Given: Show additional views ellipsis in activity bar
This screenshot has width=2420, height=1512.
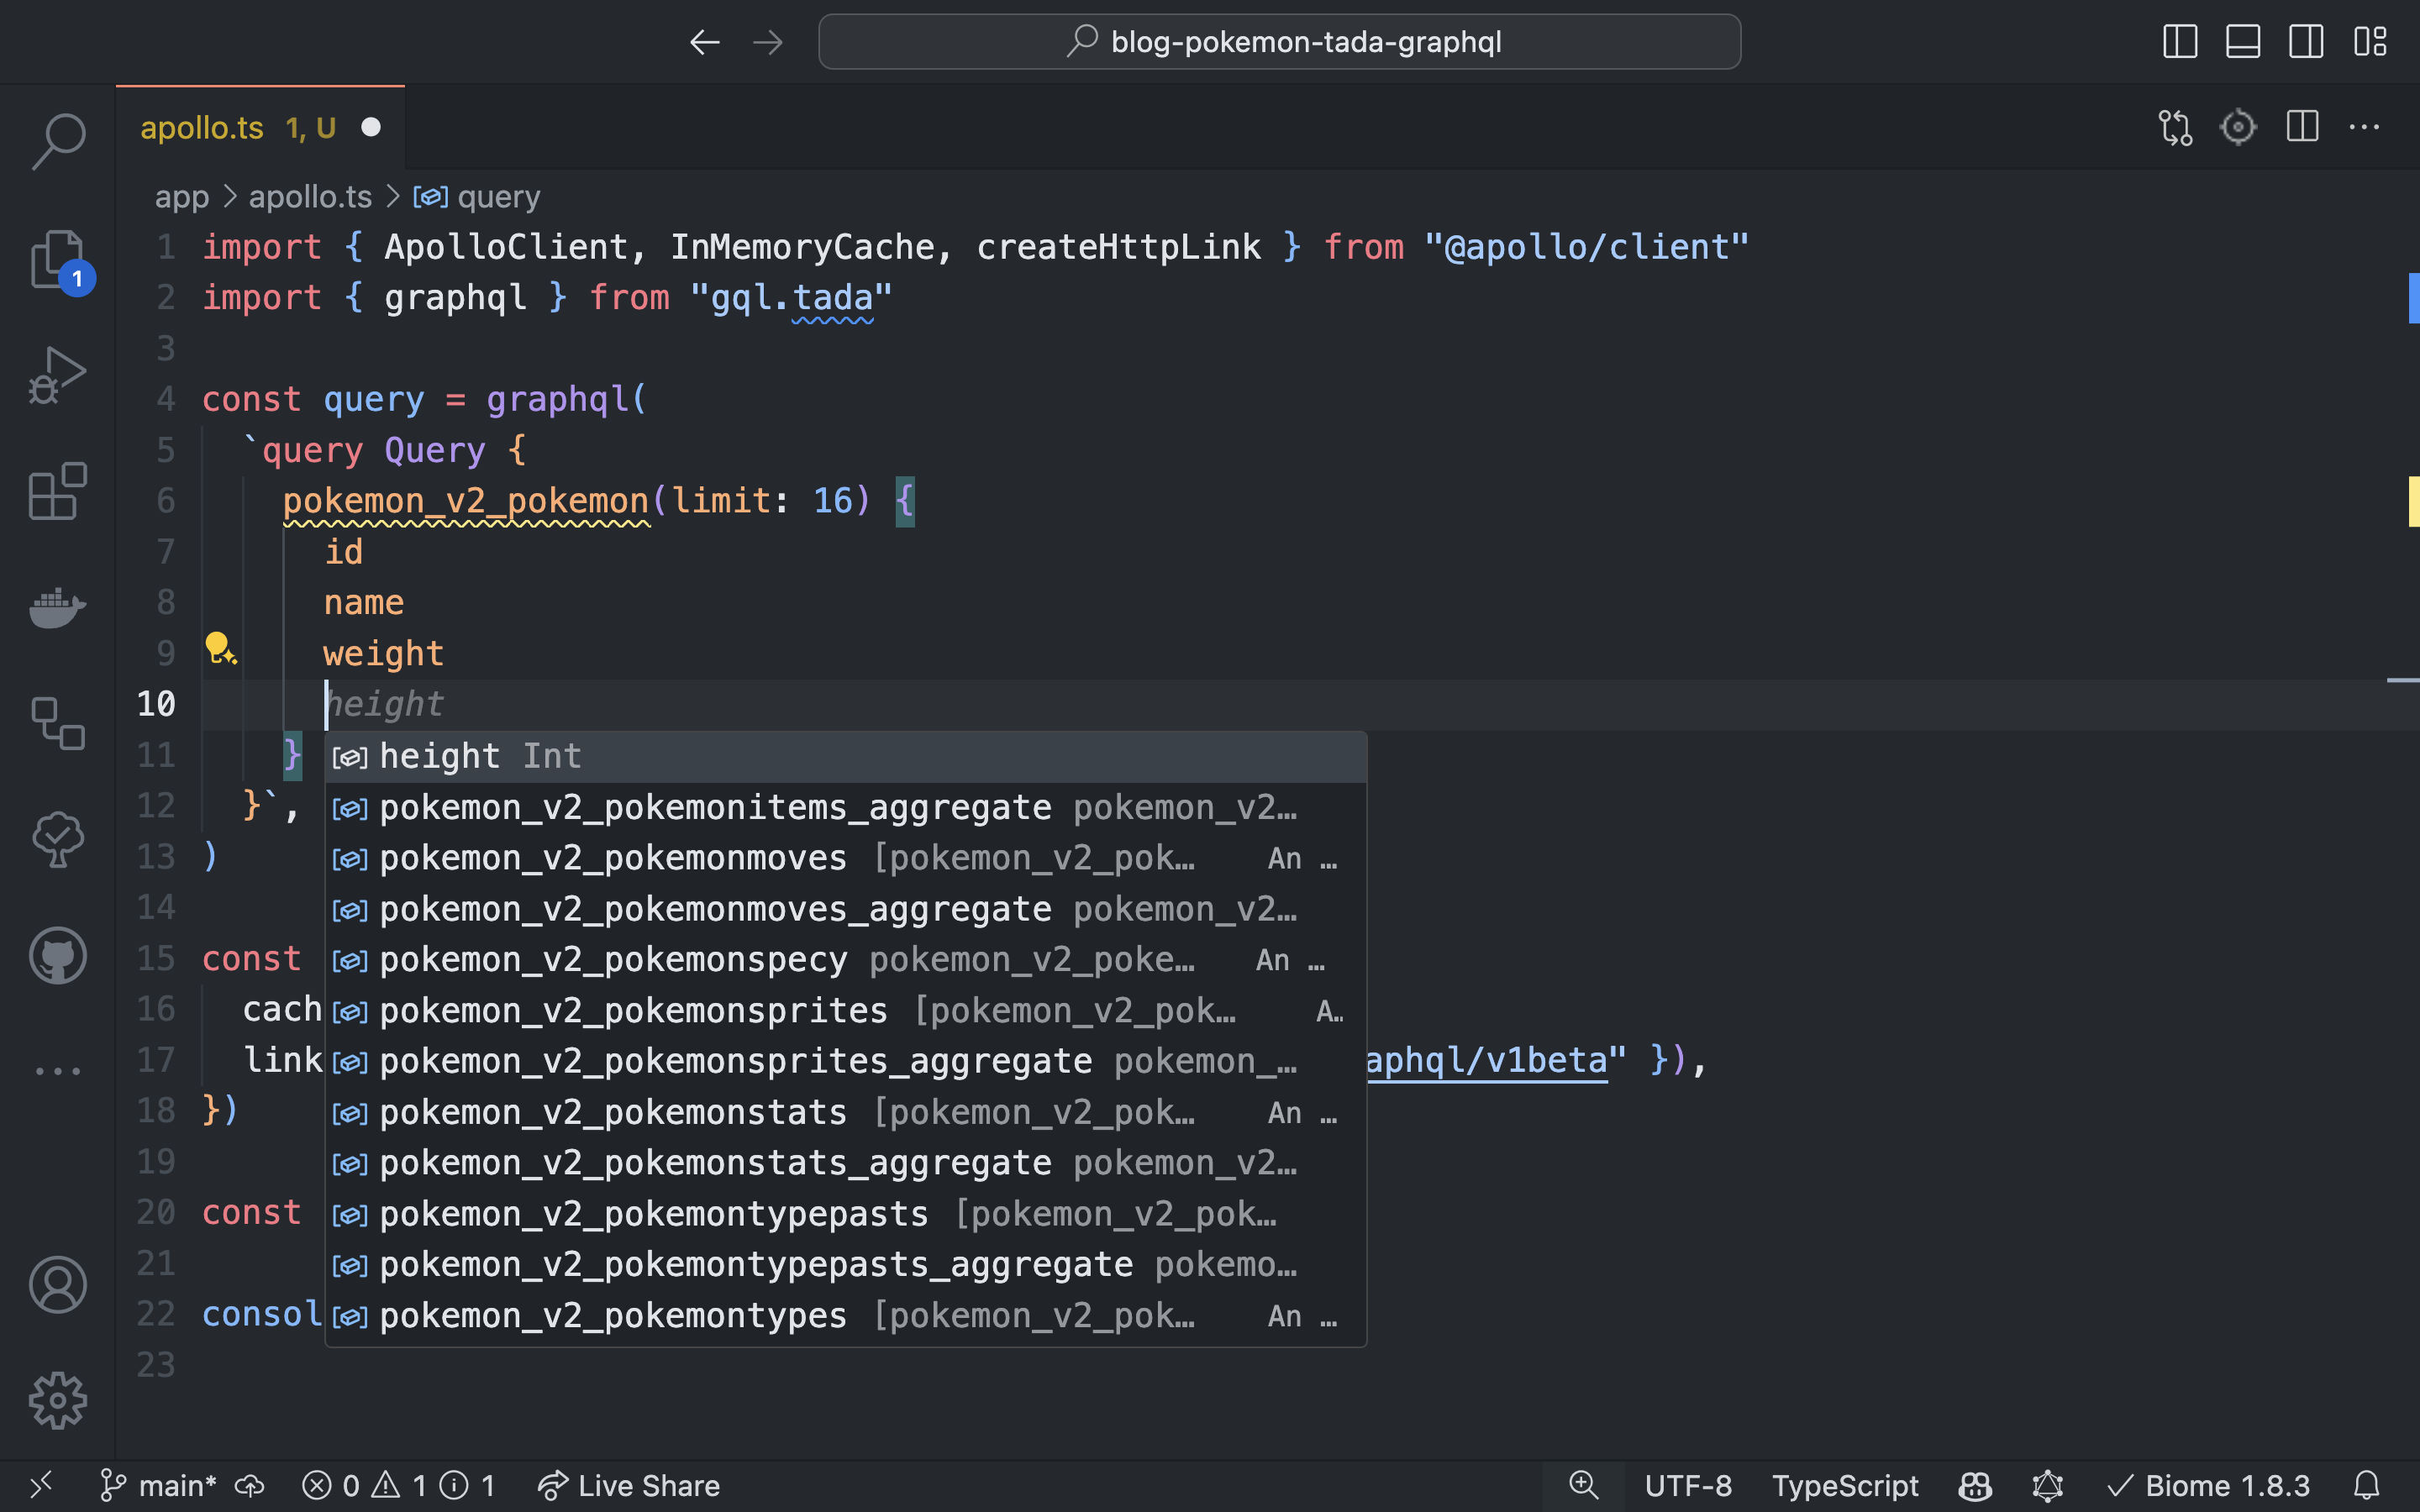Looking at the screenshot, I should pyautogui.click(x=58, y=1071).
